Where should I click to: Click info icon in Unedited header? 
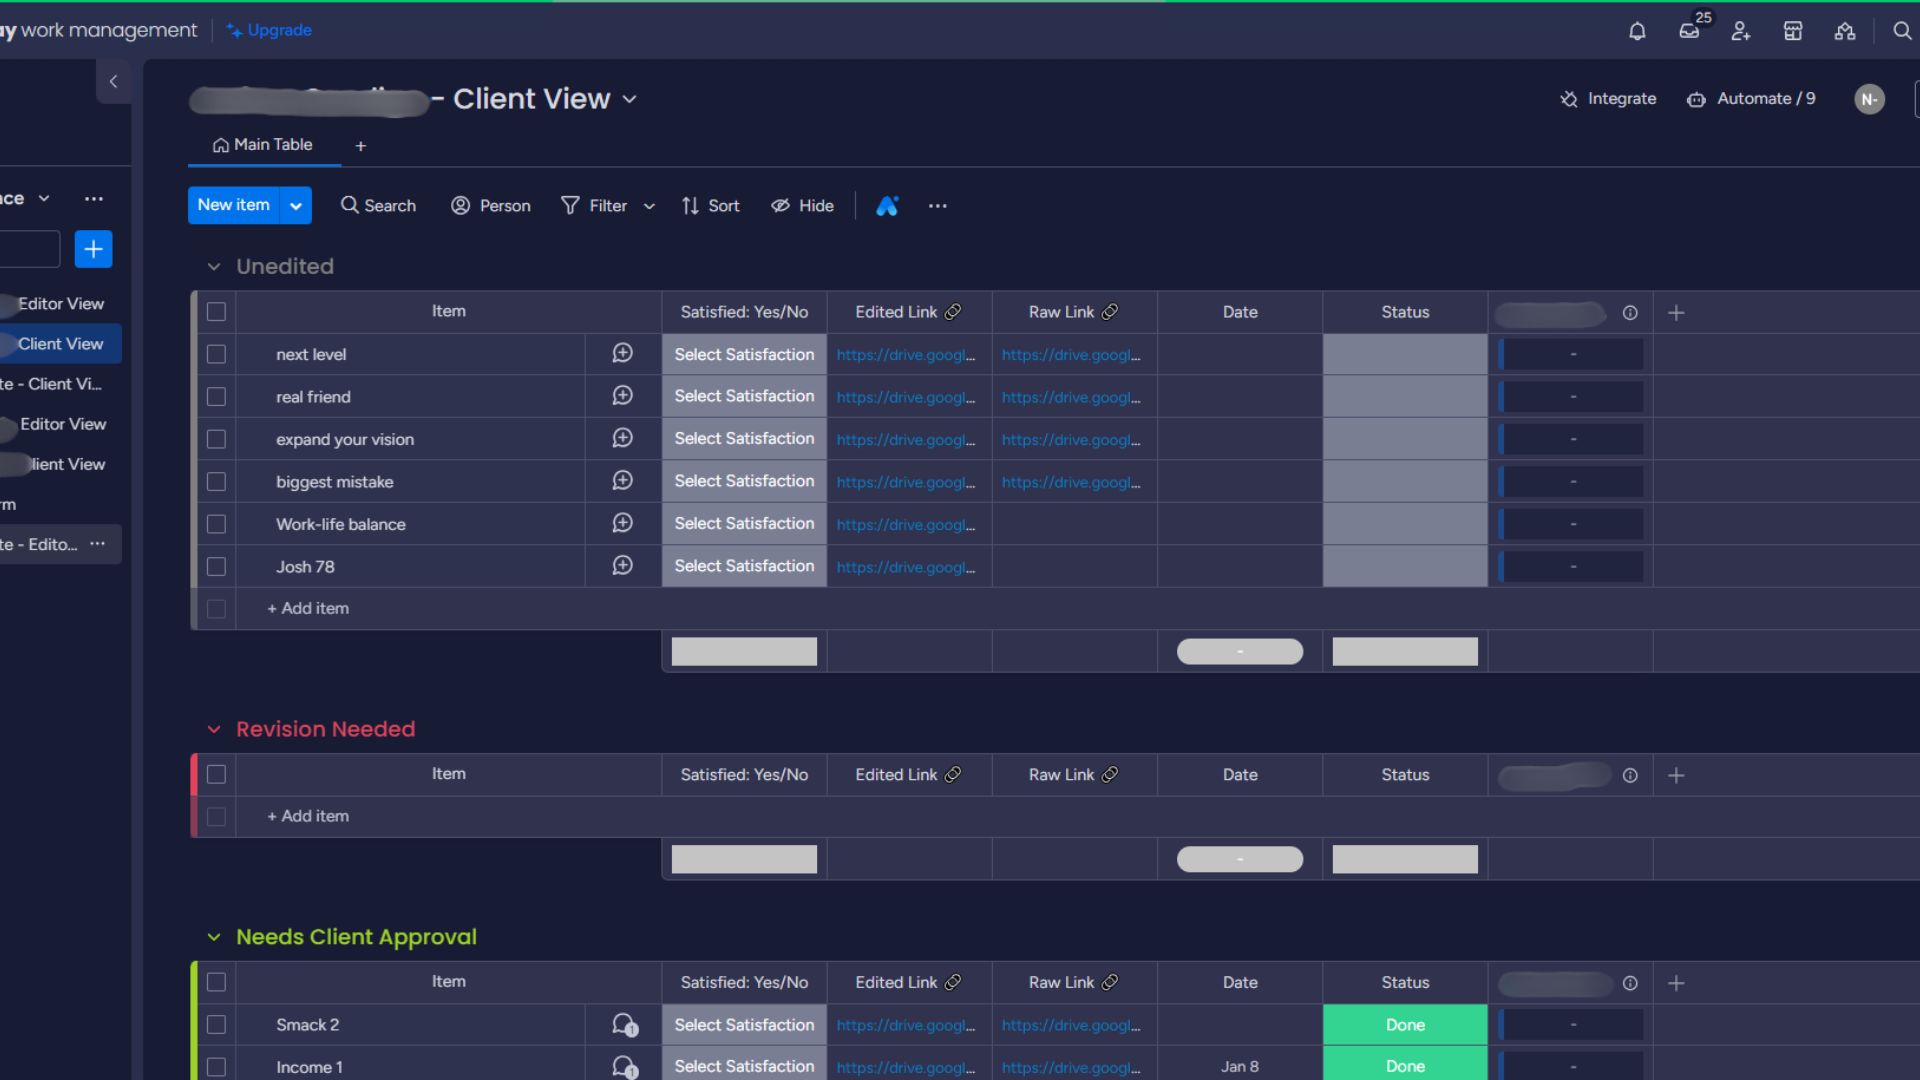(1630, 313)
